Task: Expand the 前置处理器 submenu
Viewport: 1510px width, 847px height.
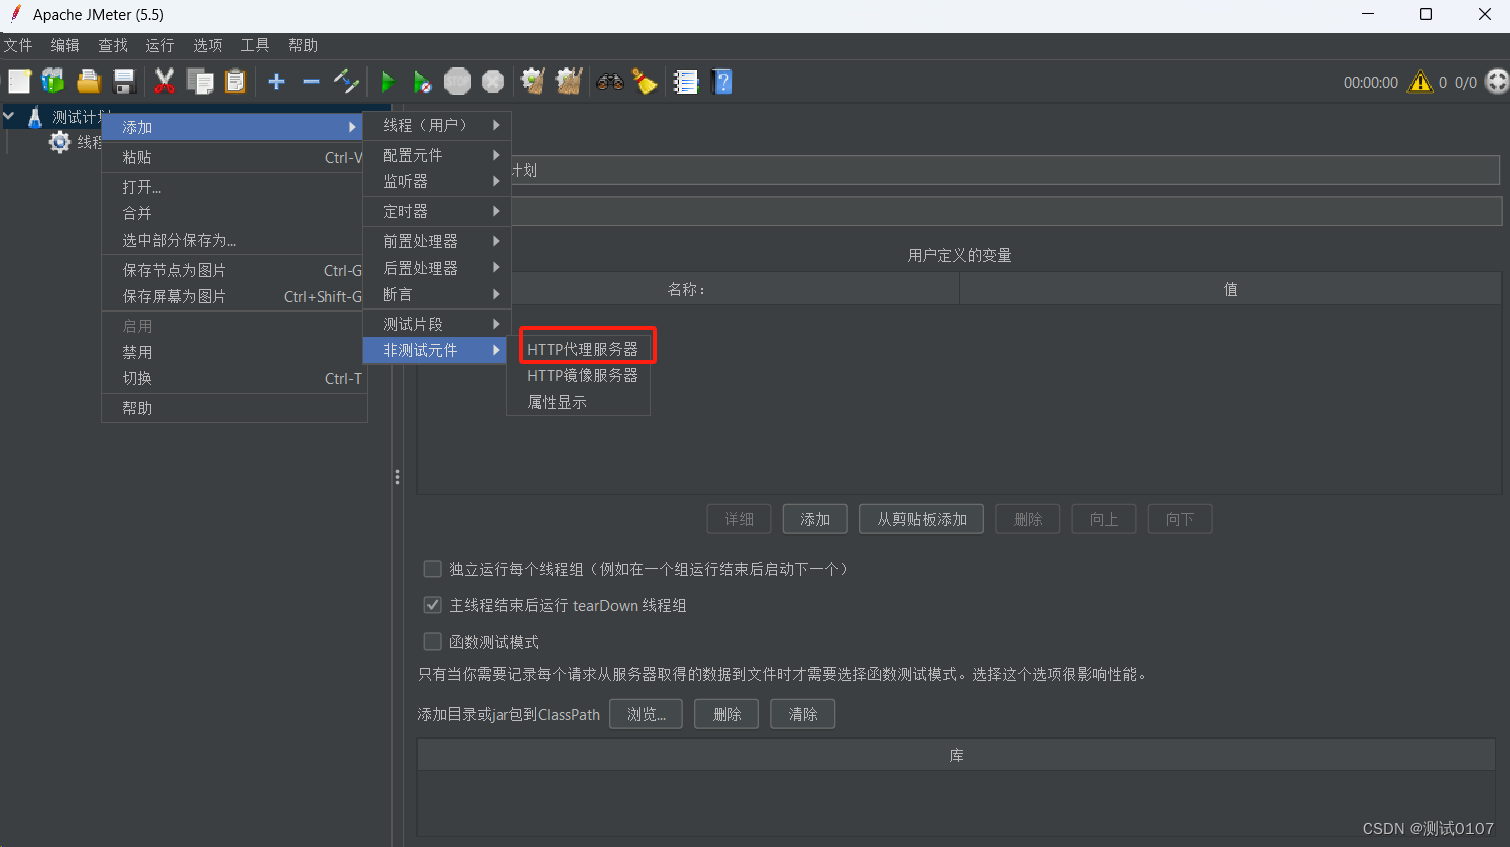Action: [437, 241]
